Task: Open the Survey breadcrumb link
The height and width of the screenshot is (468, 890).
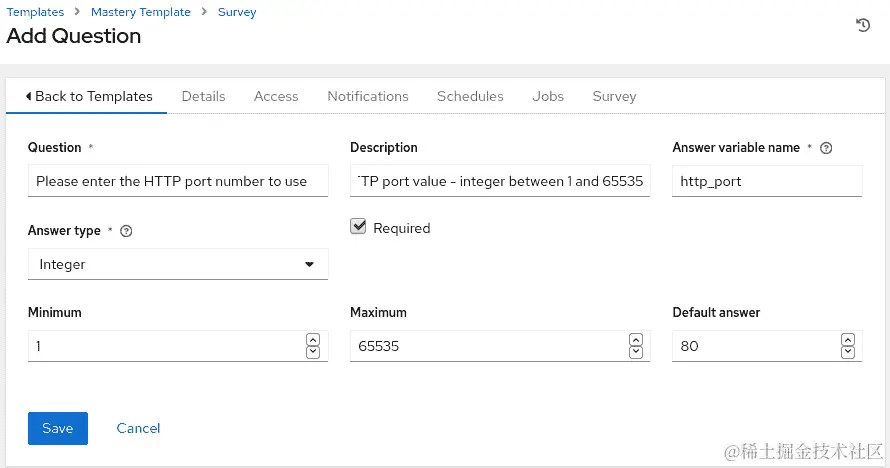Action: coord(237,12)
